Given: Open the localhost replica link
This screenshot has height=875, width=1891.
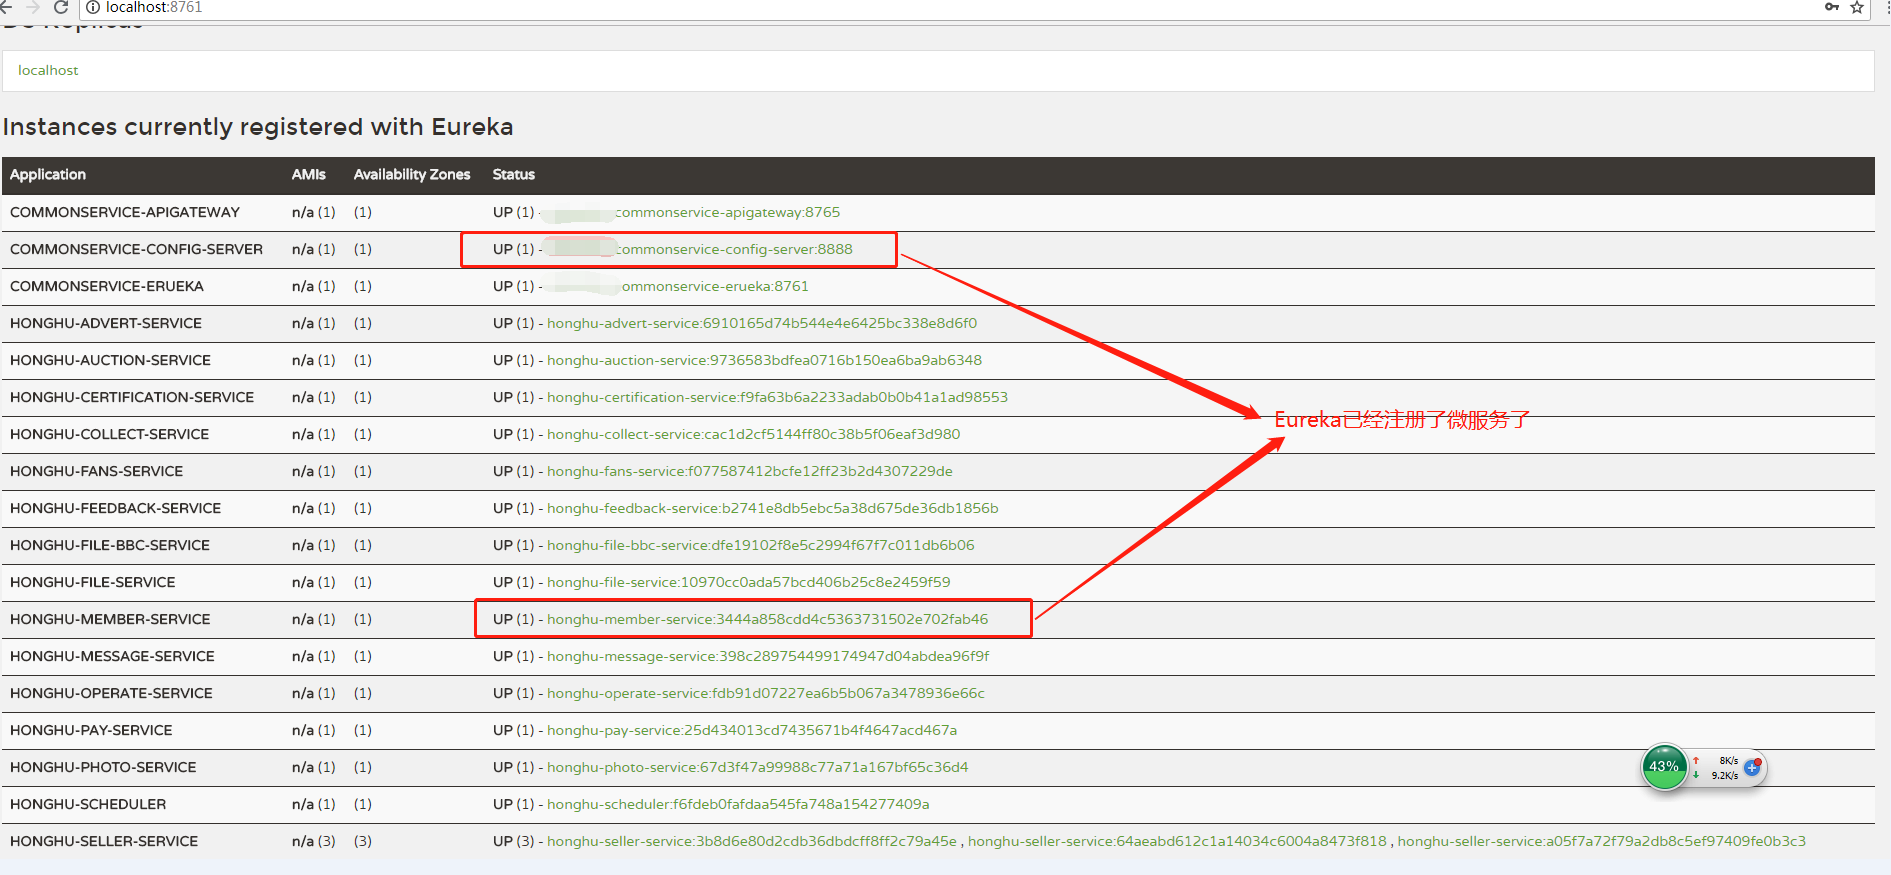Looking at the screenshot, I should 48,70.
